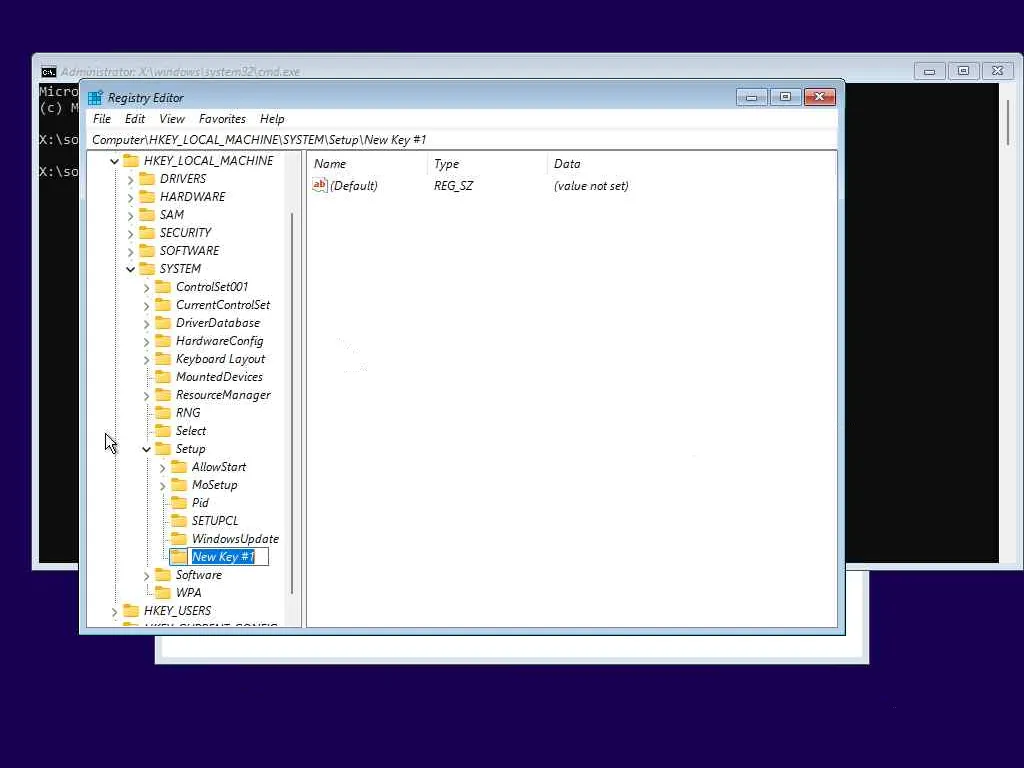
Task: Click the ControlSet001 folder icon
Action: click(x=163, y=287)
